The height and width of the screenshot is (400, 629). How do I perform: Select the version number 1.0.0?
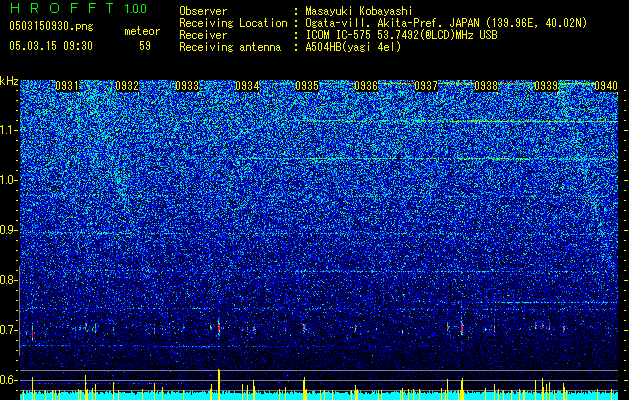click(x=136, y=9)
